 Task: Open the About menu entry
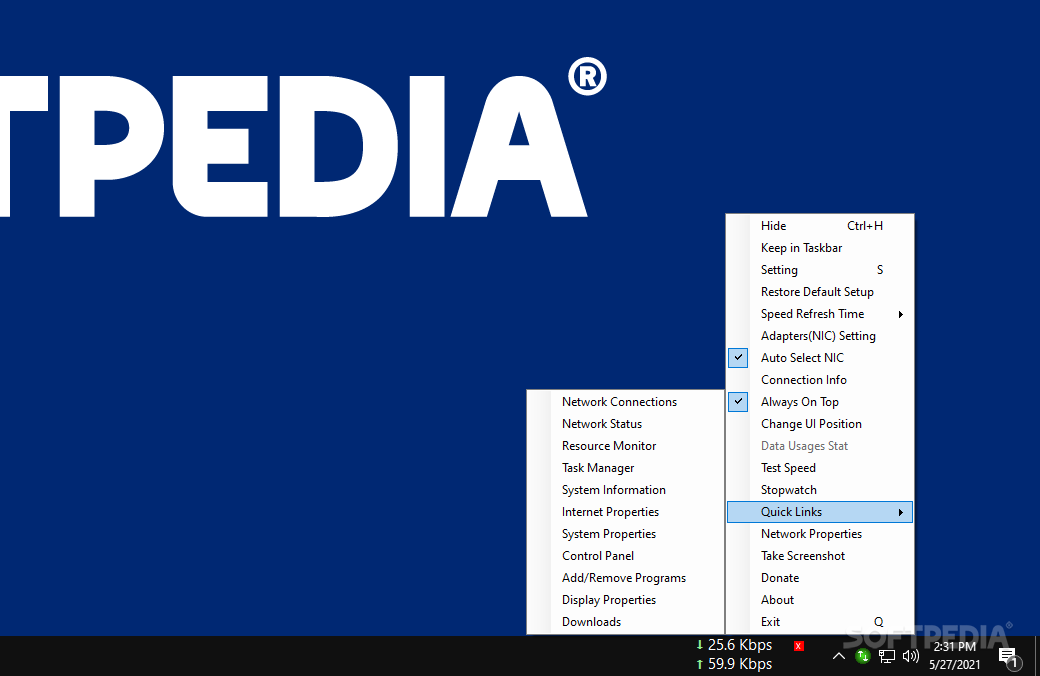coord(820,600)
